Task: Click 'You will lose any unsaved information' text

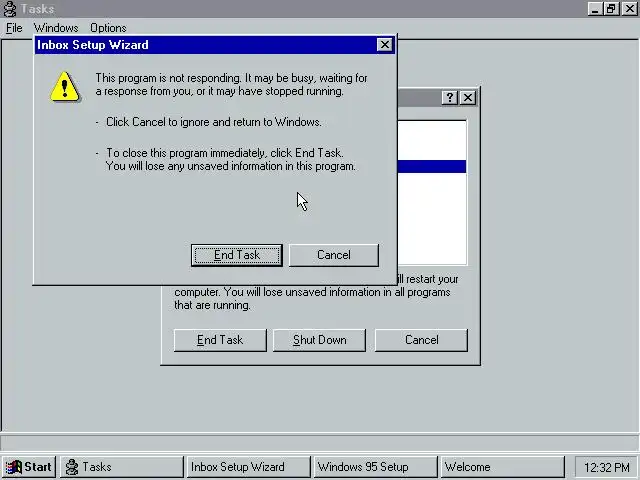Action: pos(231,166)
